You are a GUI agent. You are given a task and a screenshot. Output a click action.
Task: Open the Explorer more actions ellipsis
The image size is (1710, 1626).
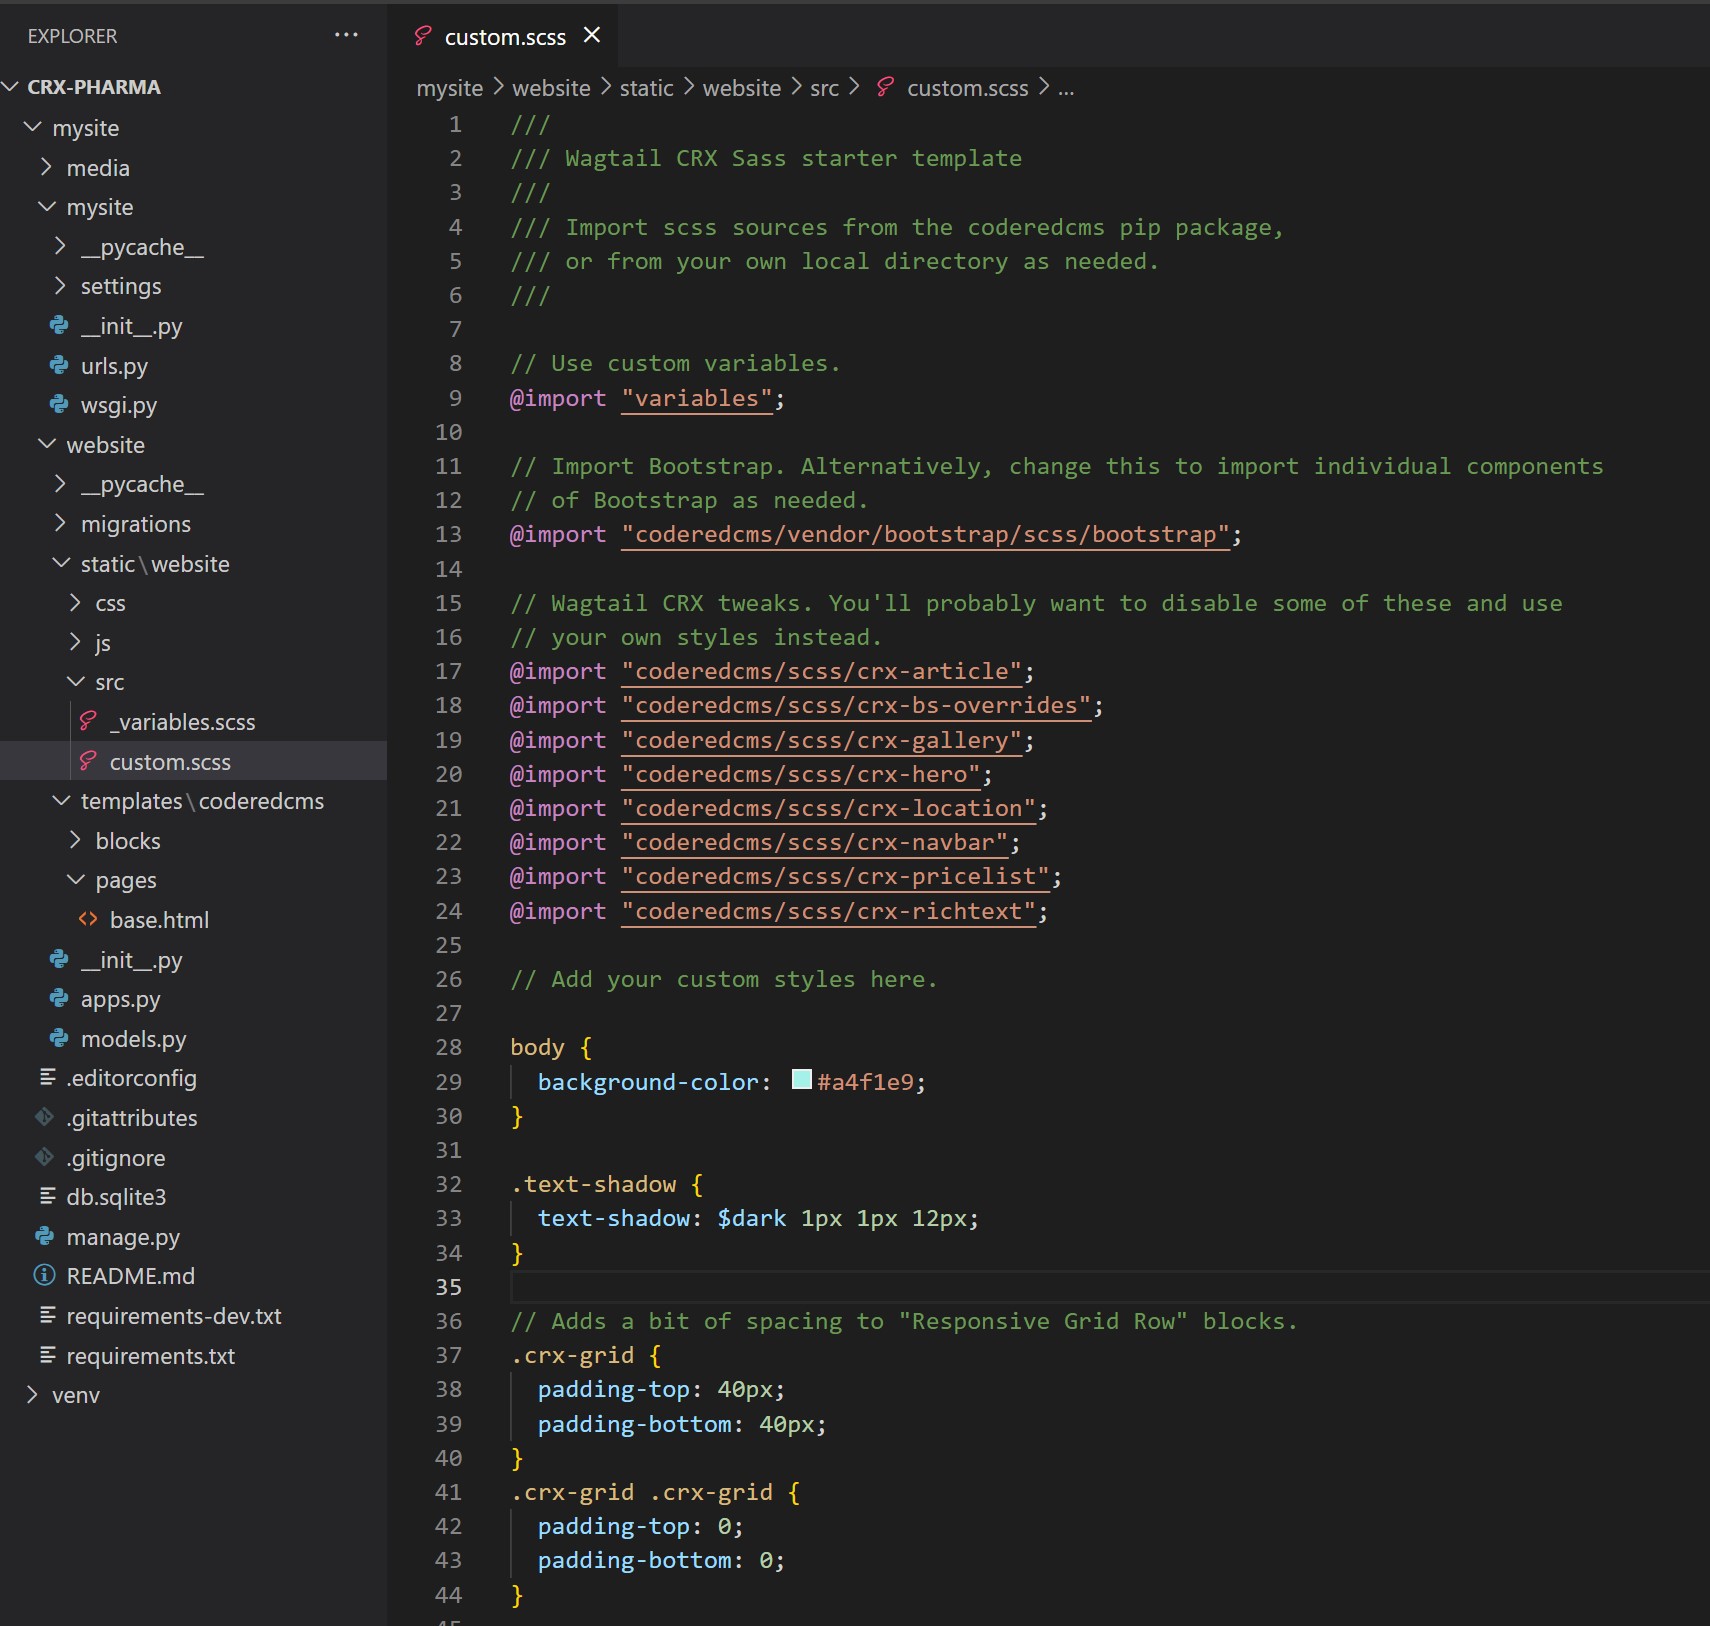[346, 35]
